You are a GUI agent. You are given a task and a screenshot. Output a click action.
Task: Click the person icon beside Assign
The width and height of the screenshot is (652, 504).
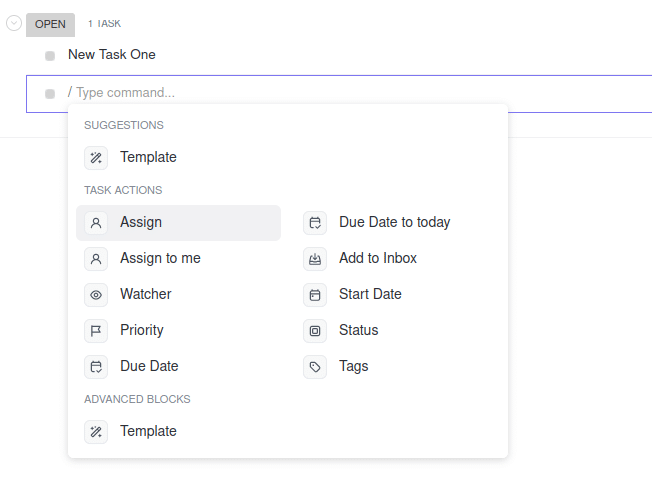point(96,223)
